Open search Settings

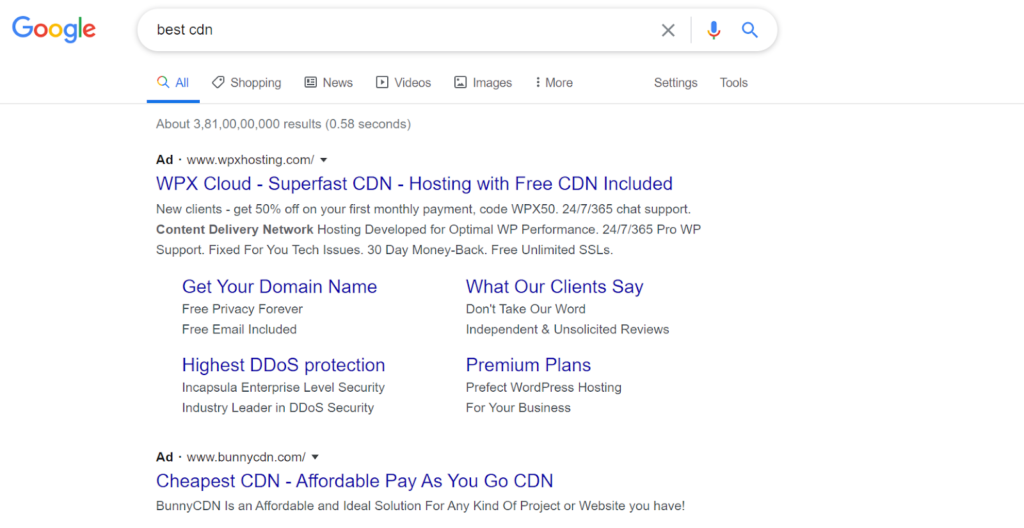675,83
